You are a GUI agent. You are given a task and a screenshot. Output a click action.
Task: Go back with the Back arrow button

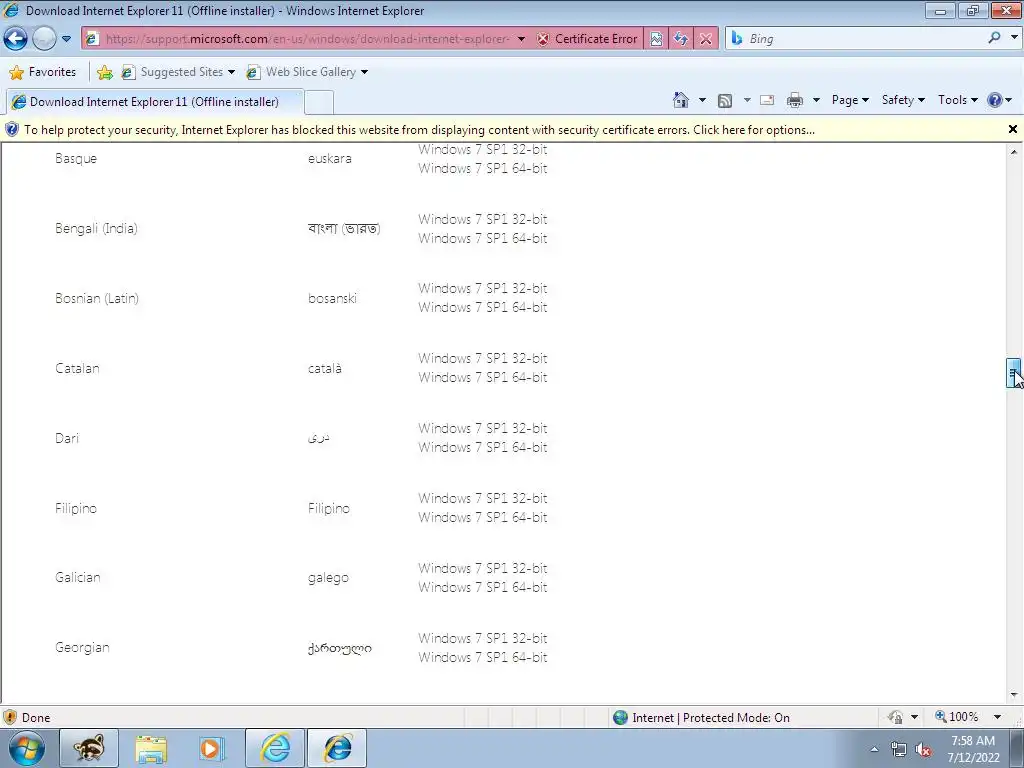click(15, 39)
